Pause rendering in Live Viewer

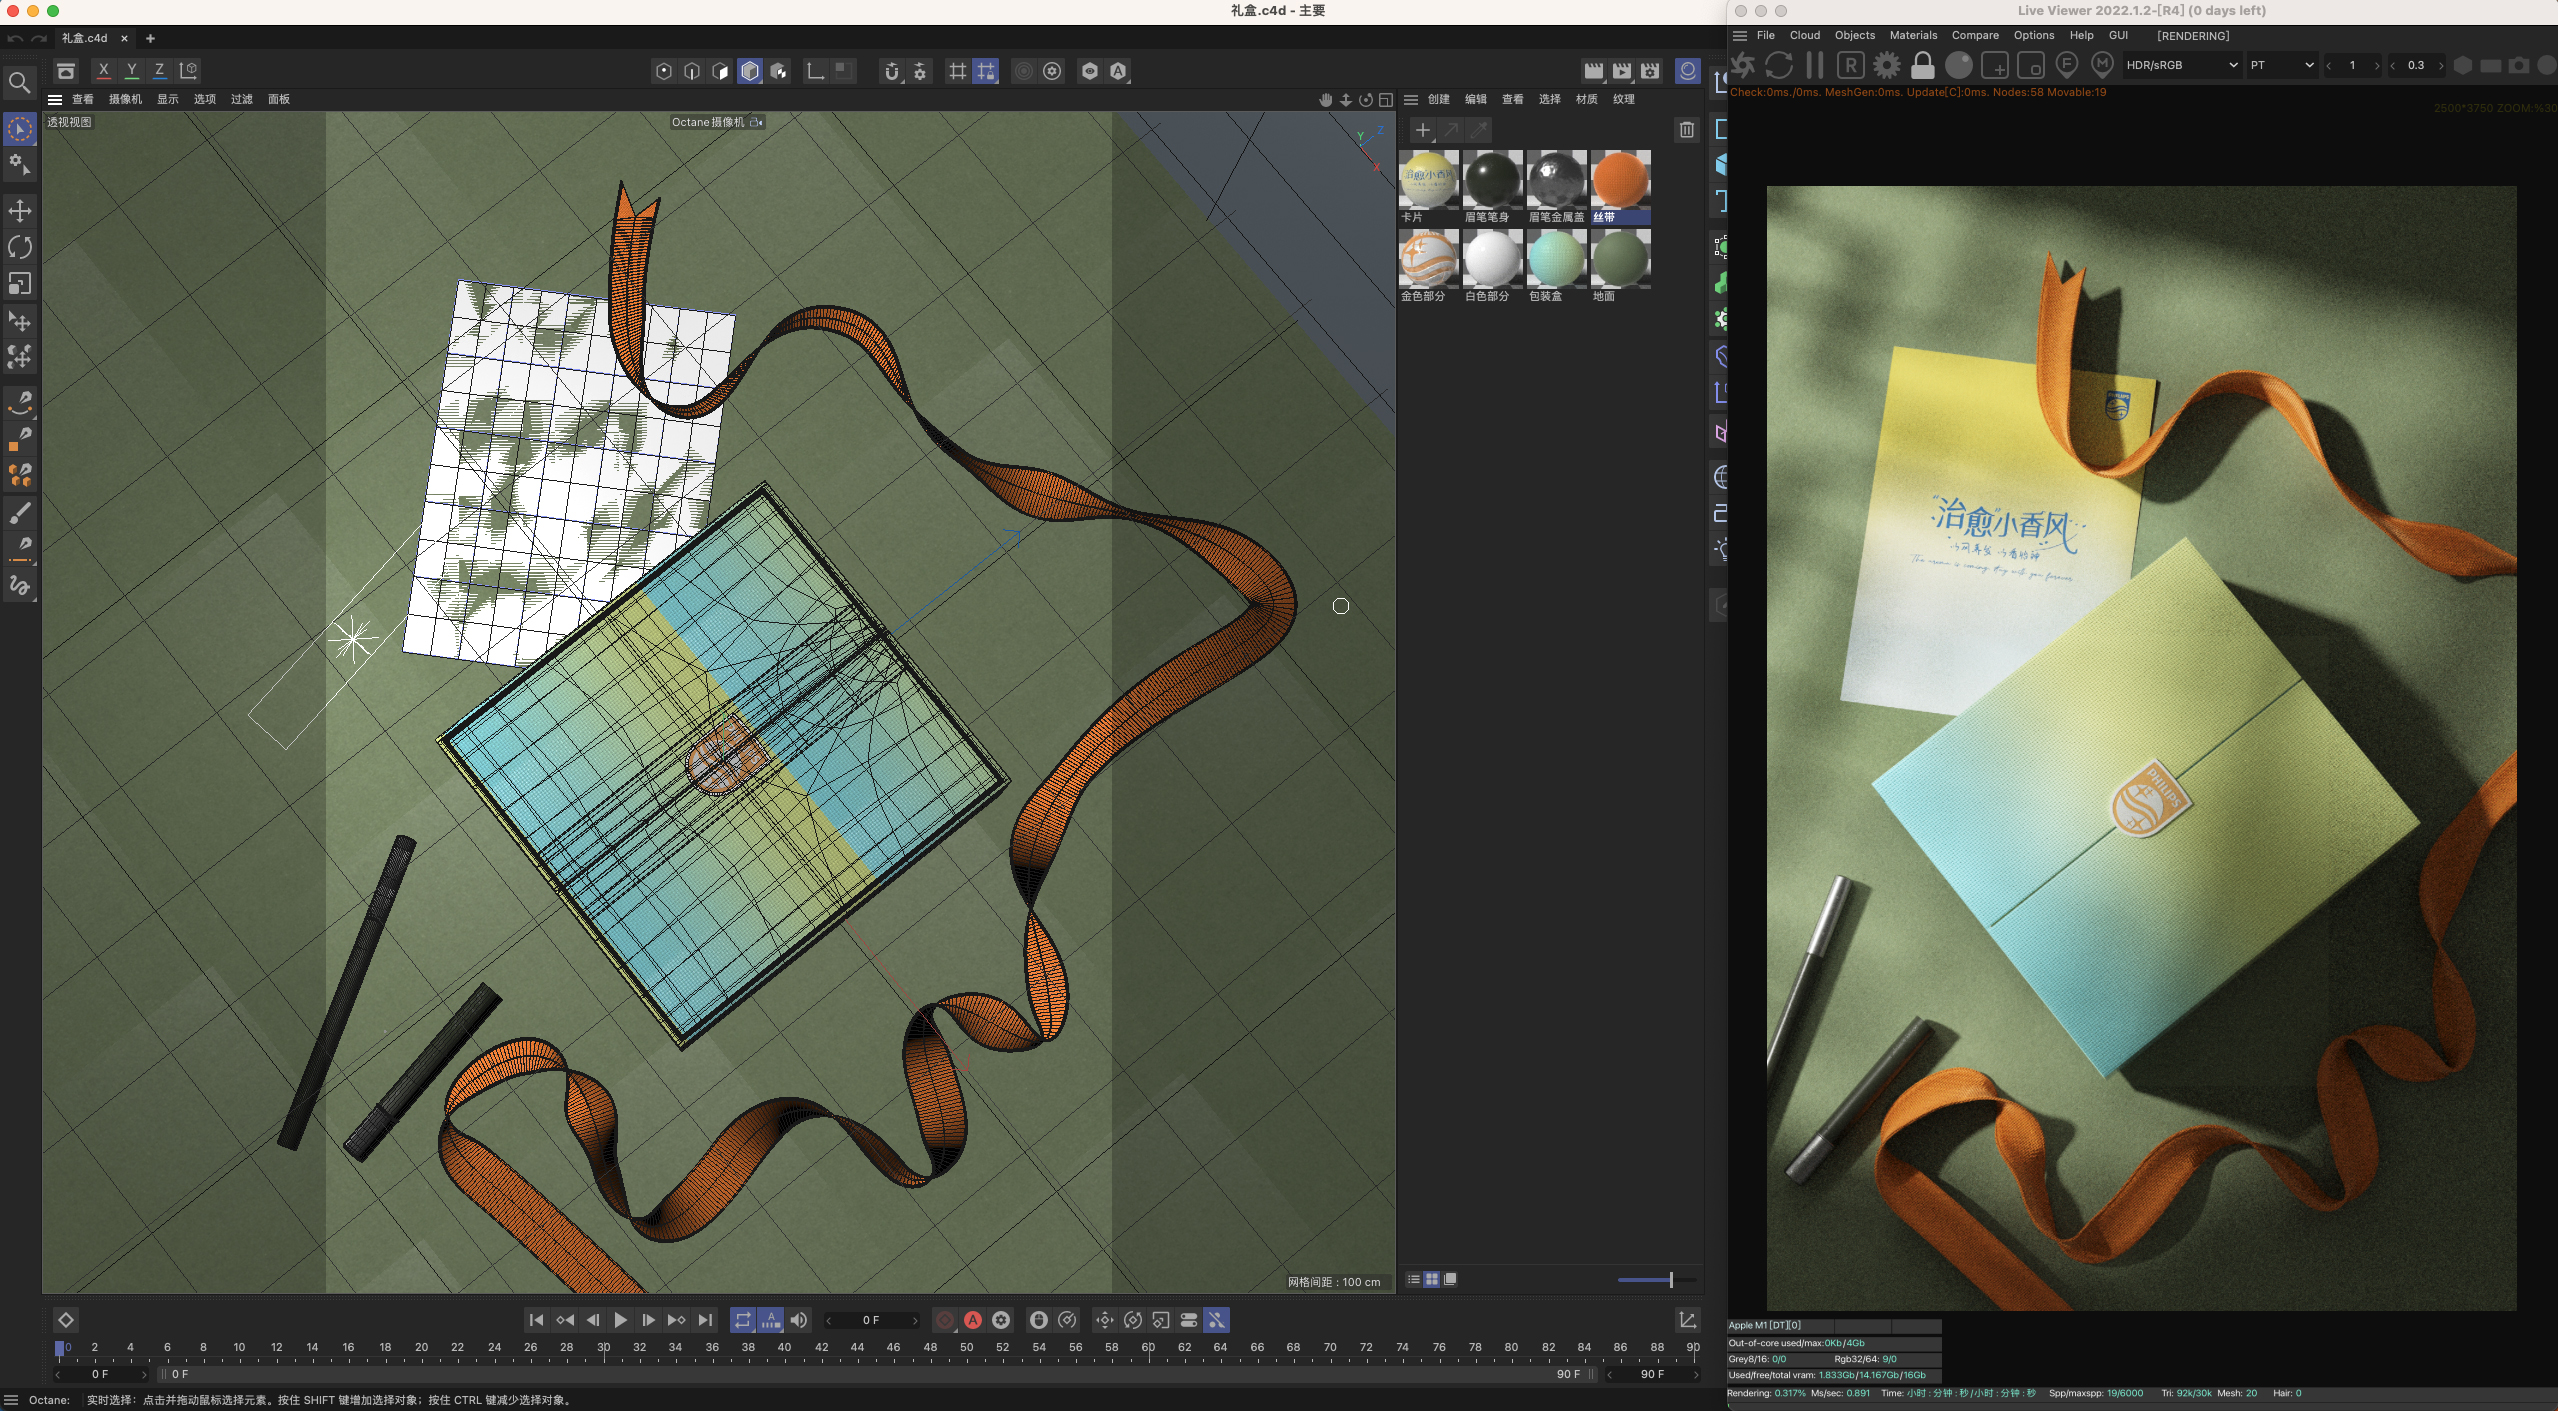(1815, 66)
